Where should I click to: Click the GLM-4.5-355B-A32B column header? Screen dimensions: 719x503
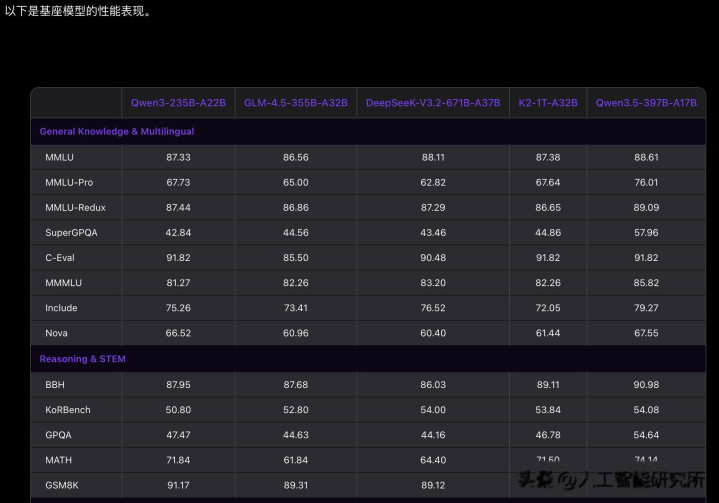tap(295, 103)
